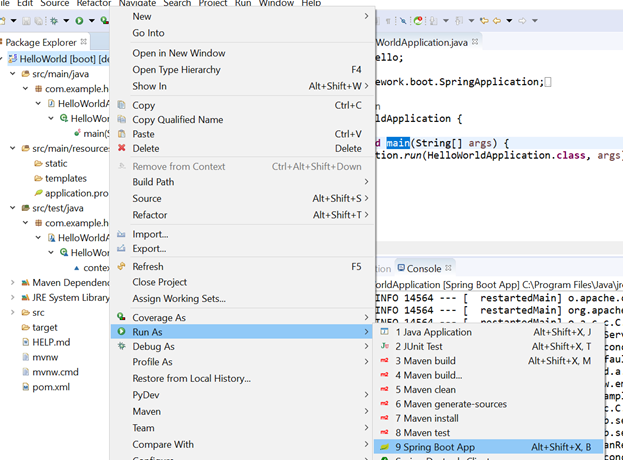Viewport: 623px width, 460px height.
Task: Collapse the src/test/java folder
Action: tap(13, 208)
